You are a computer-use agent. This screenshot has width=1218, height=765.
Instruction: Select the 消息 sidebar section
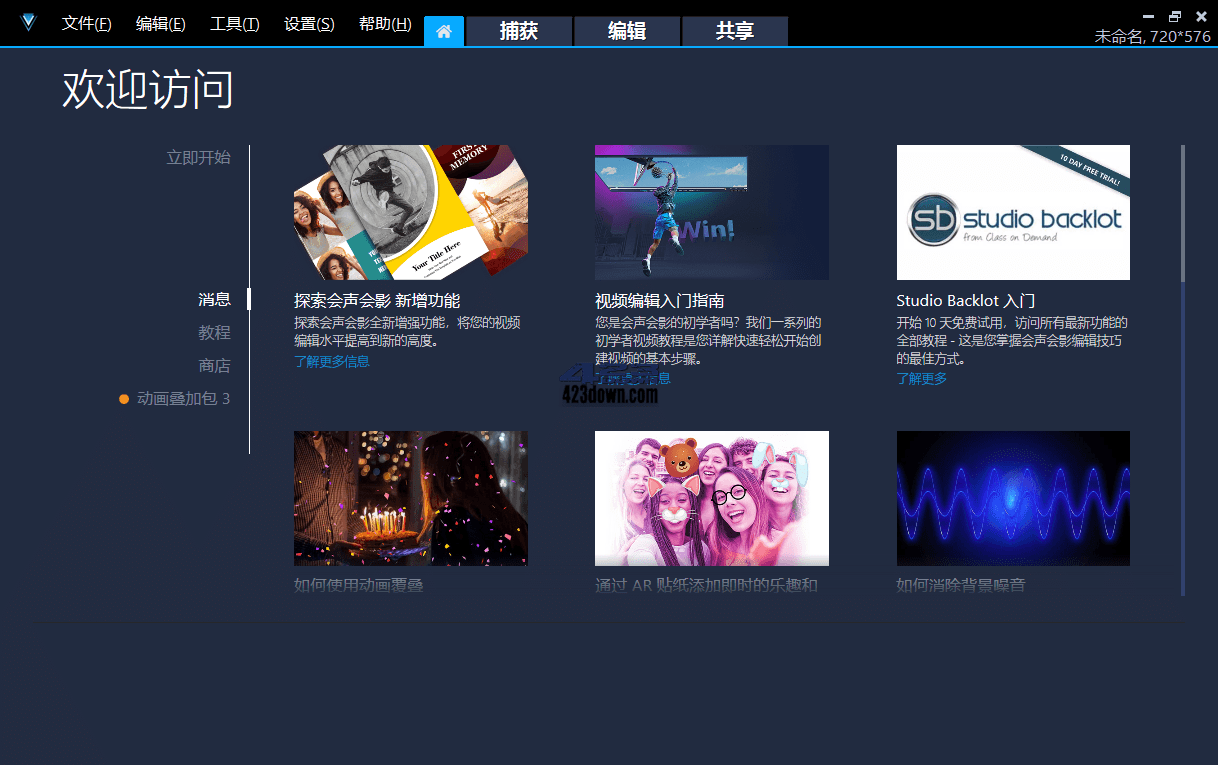(x=215, y=299)
